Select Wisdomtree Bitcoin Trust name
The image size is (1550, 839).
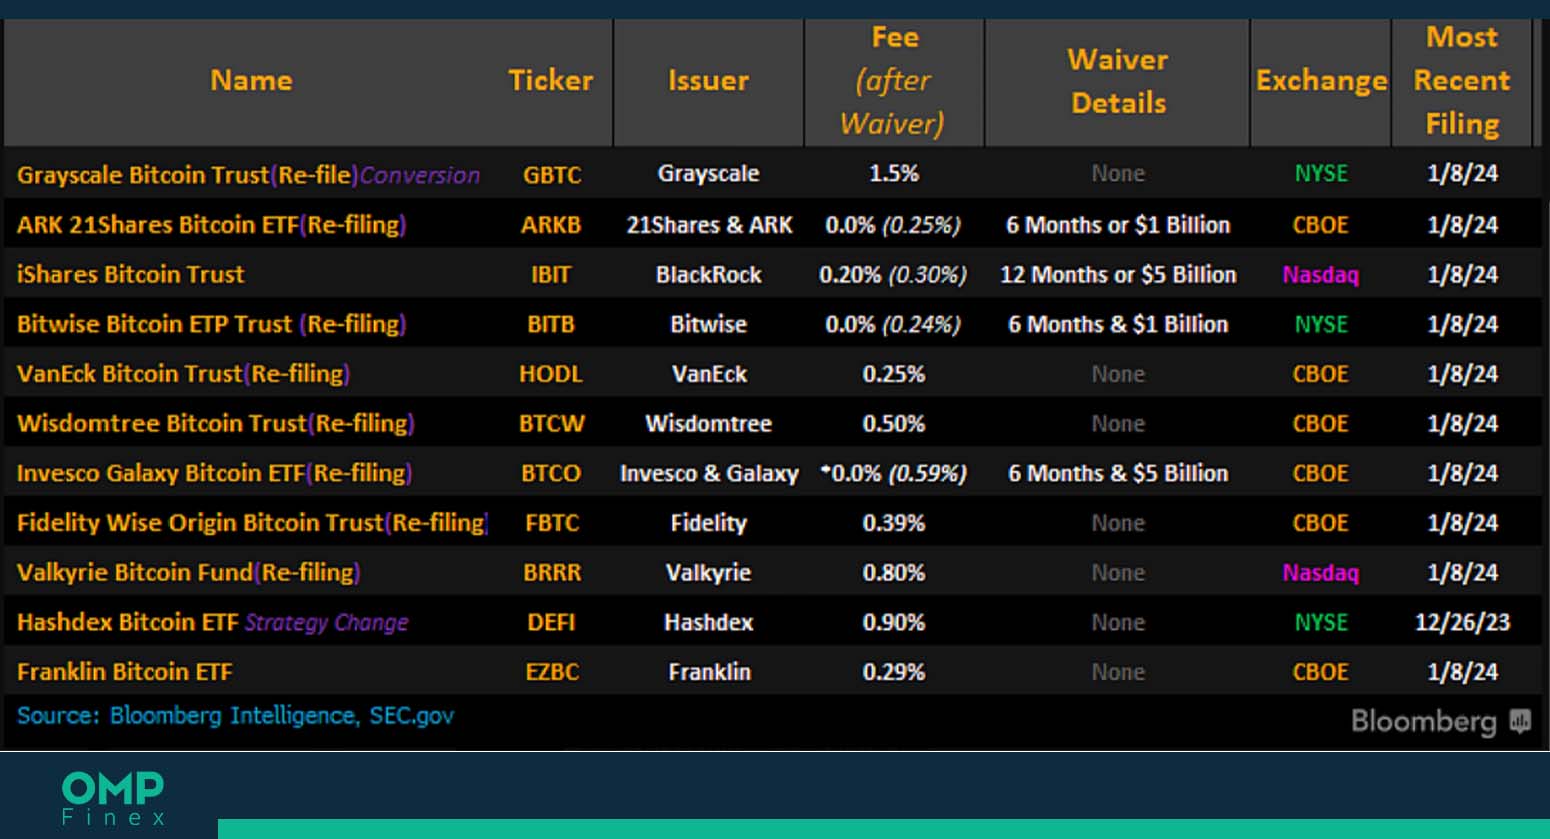coord(215,424)
